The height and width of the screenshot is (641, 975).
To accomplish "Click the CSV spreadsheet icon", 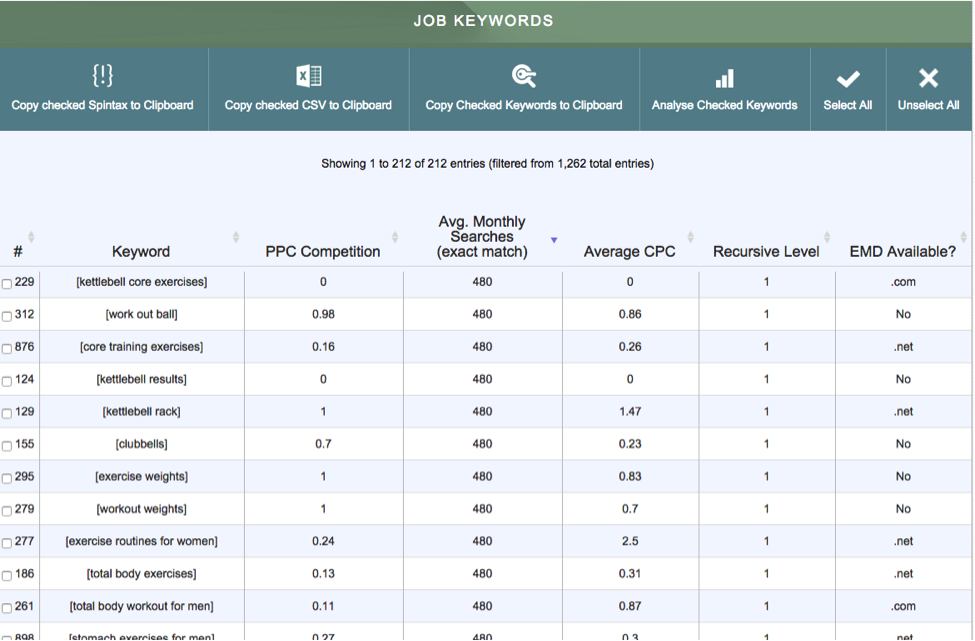I will point(308,76).
